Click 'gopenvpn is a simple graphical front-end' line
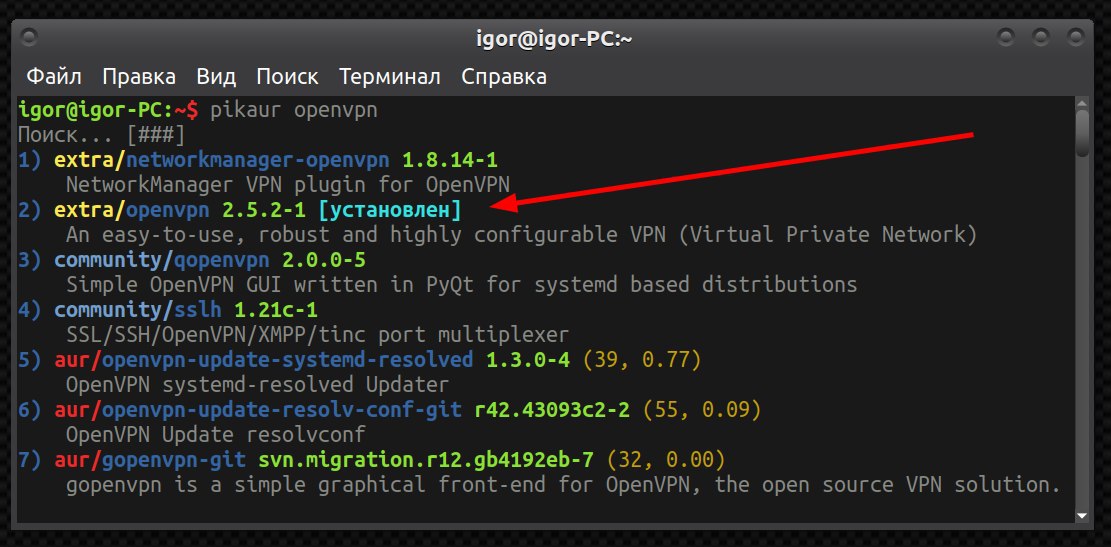Screen dimensions: 1111x547 coord(563,485)
